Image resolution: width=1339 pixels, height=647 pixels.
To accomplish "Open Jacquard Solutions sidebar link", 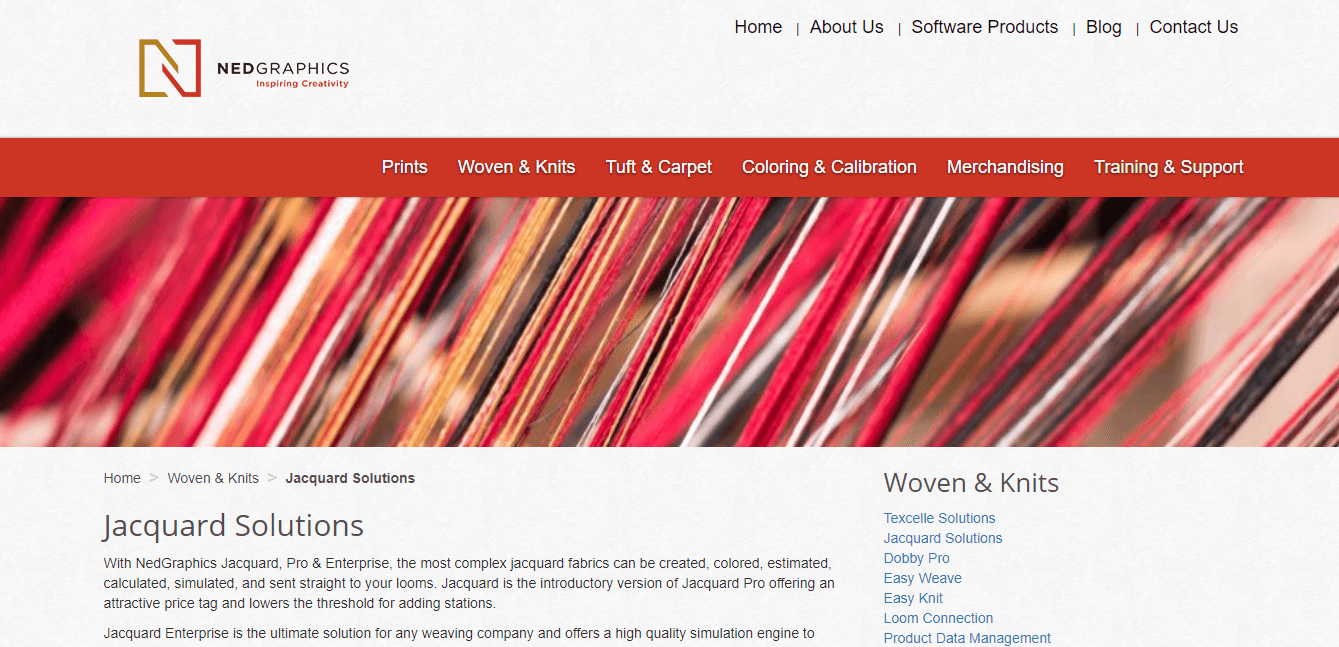I will [x=942, y=538].
